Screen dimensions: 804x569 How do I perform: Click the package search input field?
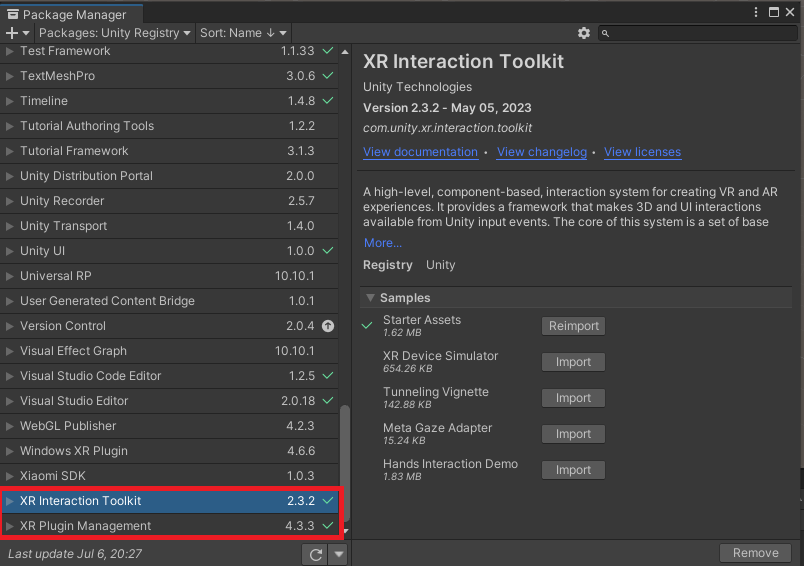pyautogui.click(x=698, y=33)
